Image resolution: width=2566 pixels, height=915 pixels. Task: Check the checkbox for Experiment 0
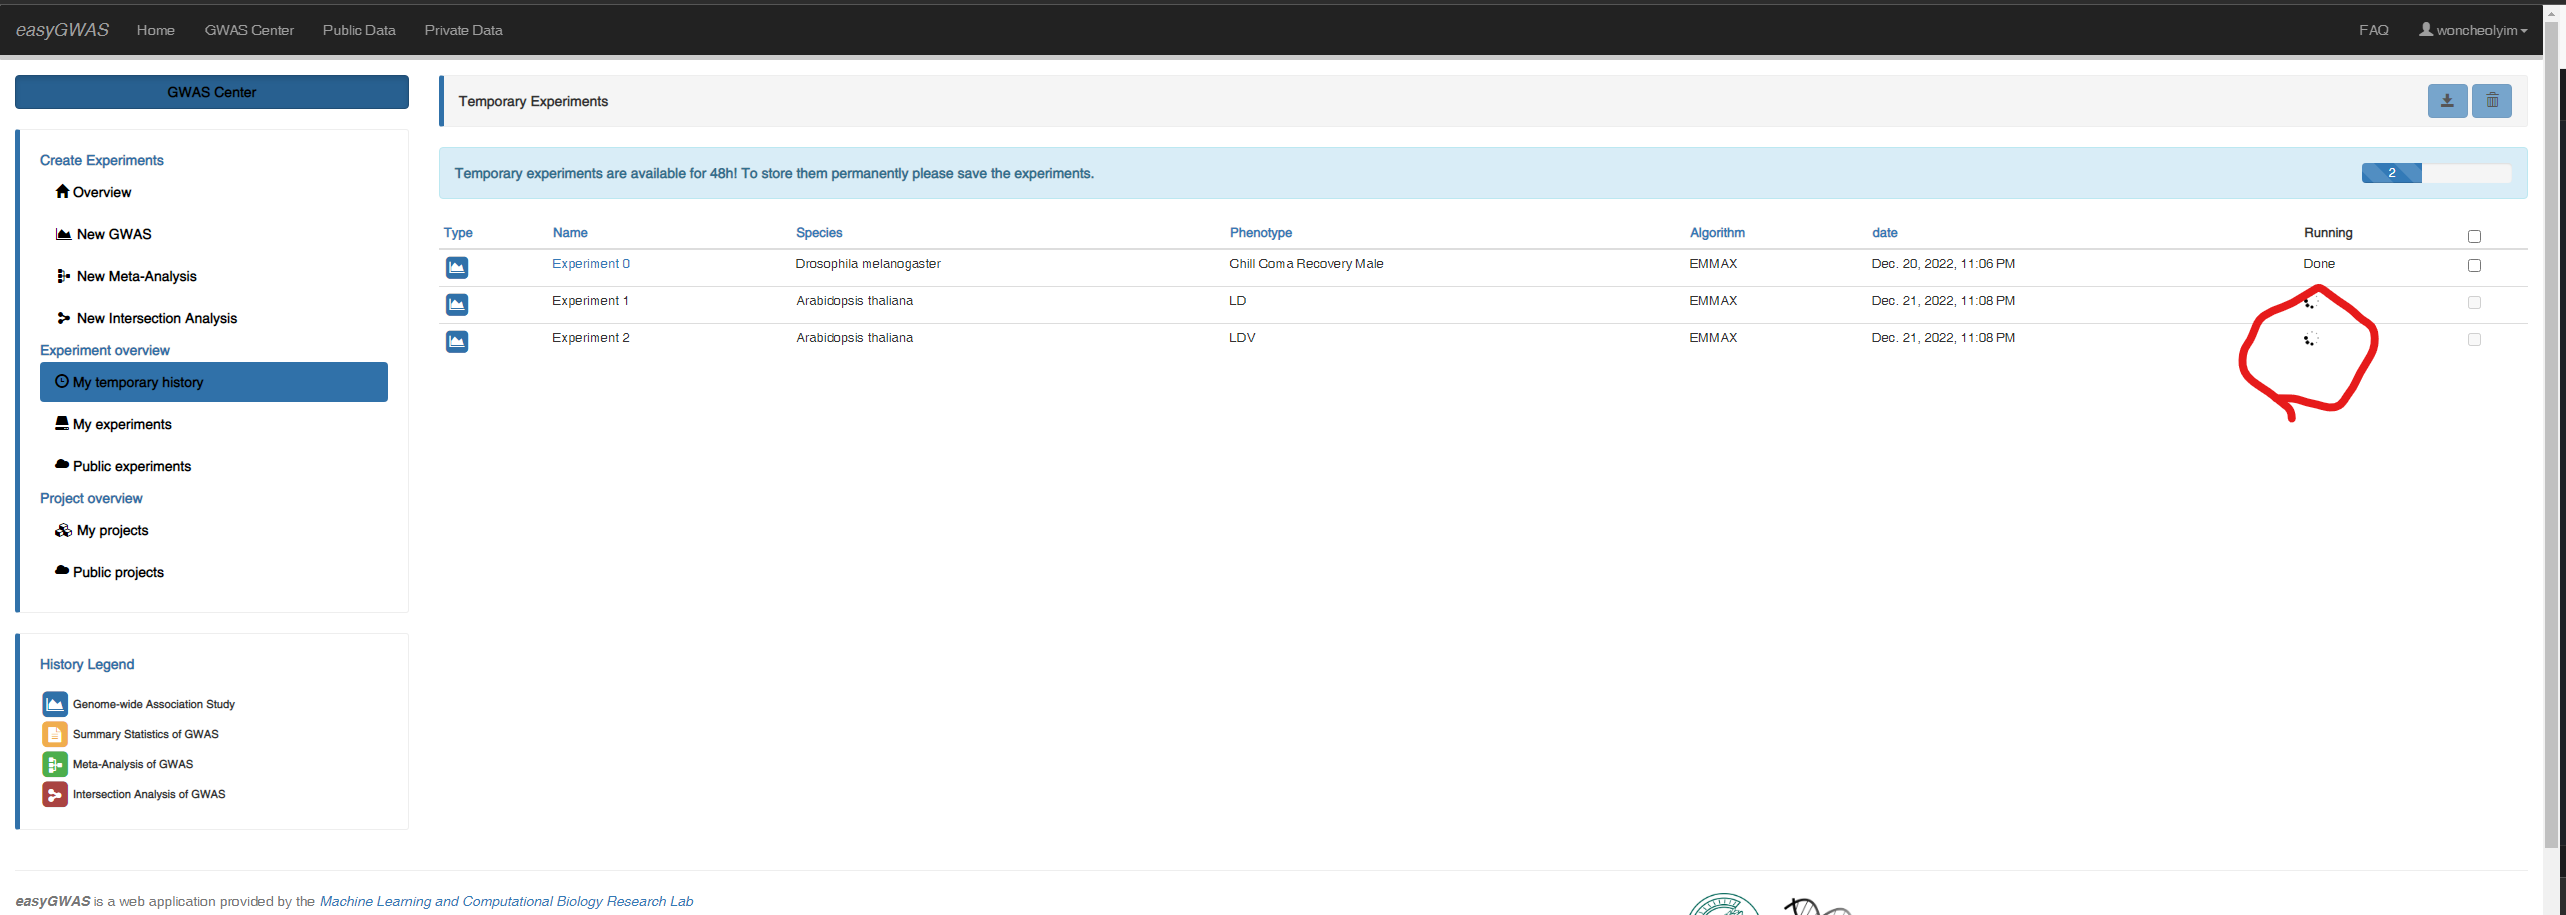[x=2474, y=265]
